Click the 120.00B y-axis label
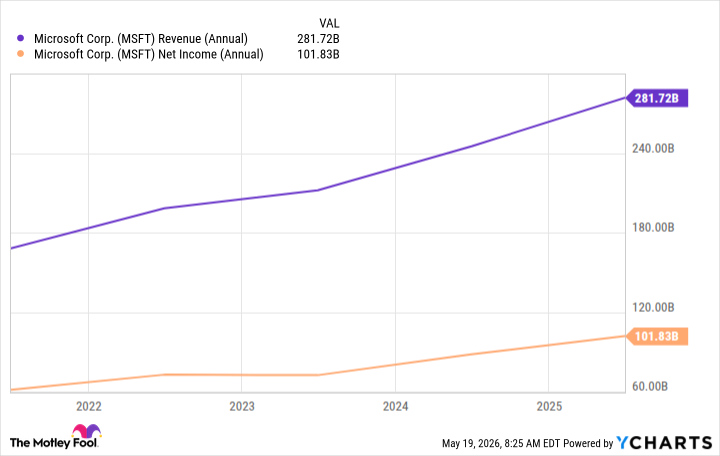Viewport: 720px width, 456px height. [x=653, y=307]
